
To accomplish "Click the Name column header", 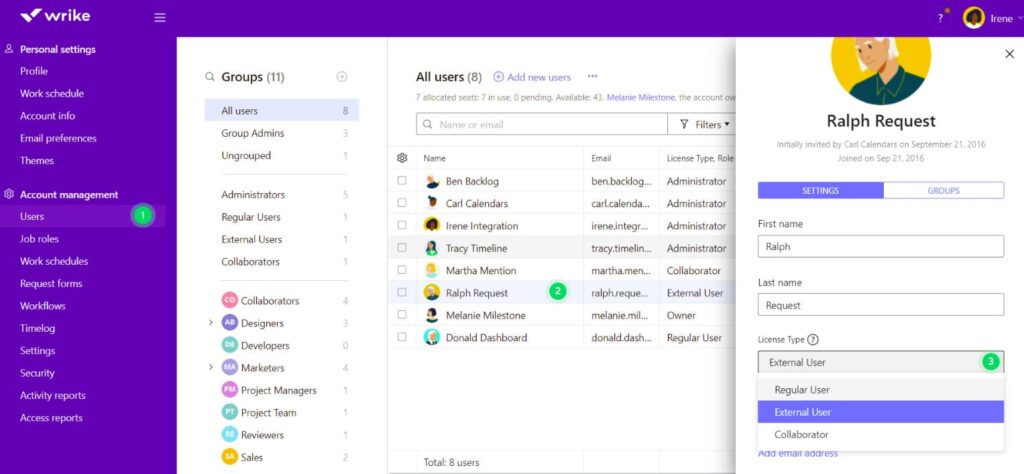I will point(434,158).
